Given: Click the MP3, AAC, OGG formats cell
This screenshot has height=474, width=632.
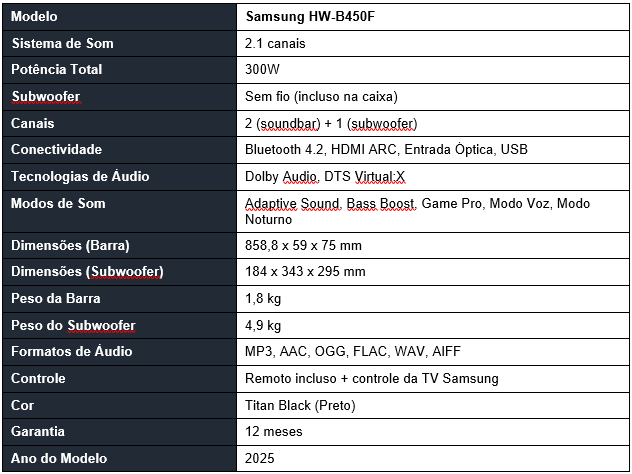Looking at the screenshot, I should (x=432, y=352).
